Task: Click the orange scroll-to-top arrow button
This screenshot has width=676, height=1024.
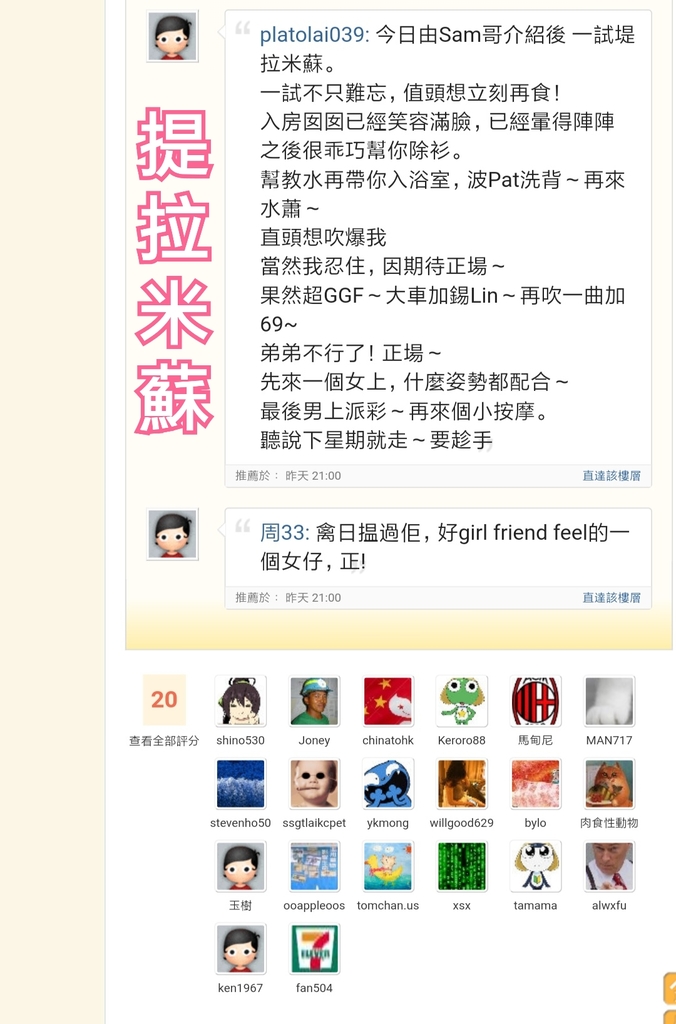Action: coord(669,987)
